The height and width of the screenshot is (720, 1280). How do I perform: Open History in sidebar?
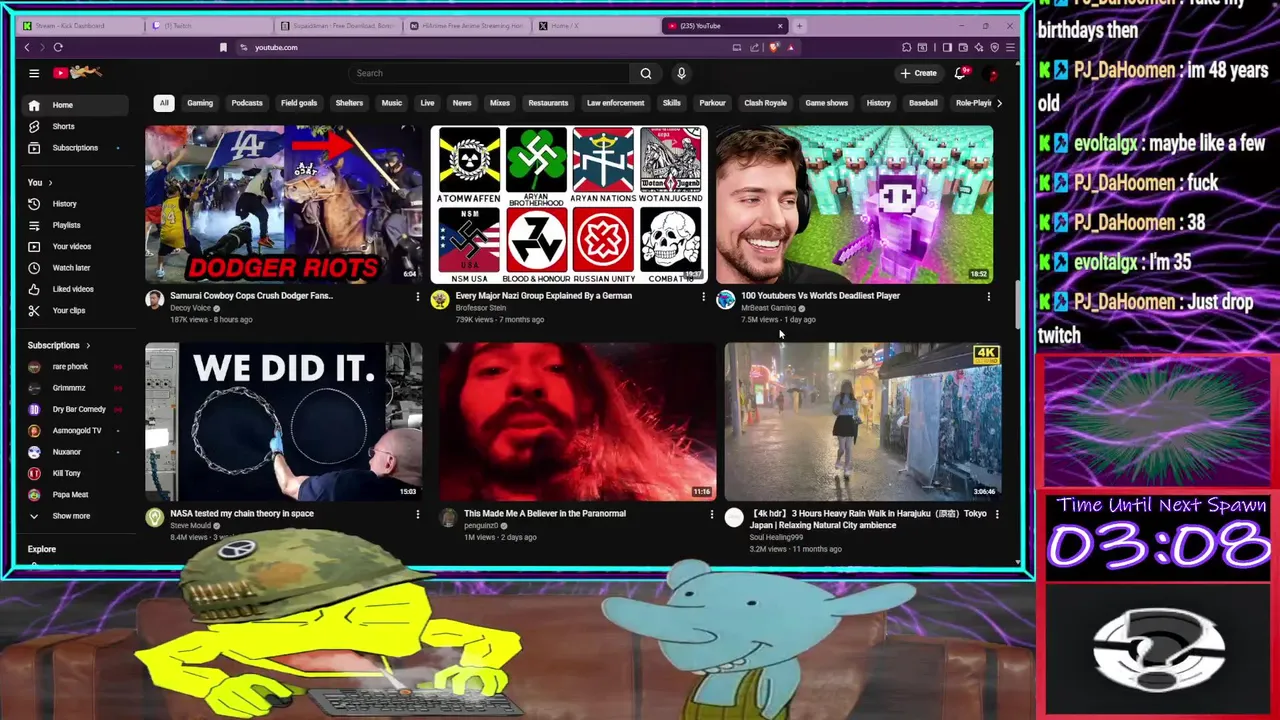point(74,204)
